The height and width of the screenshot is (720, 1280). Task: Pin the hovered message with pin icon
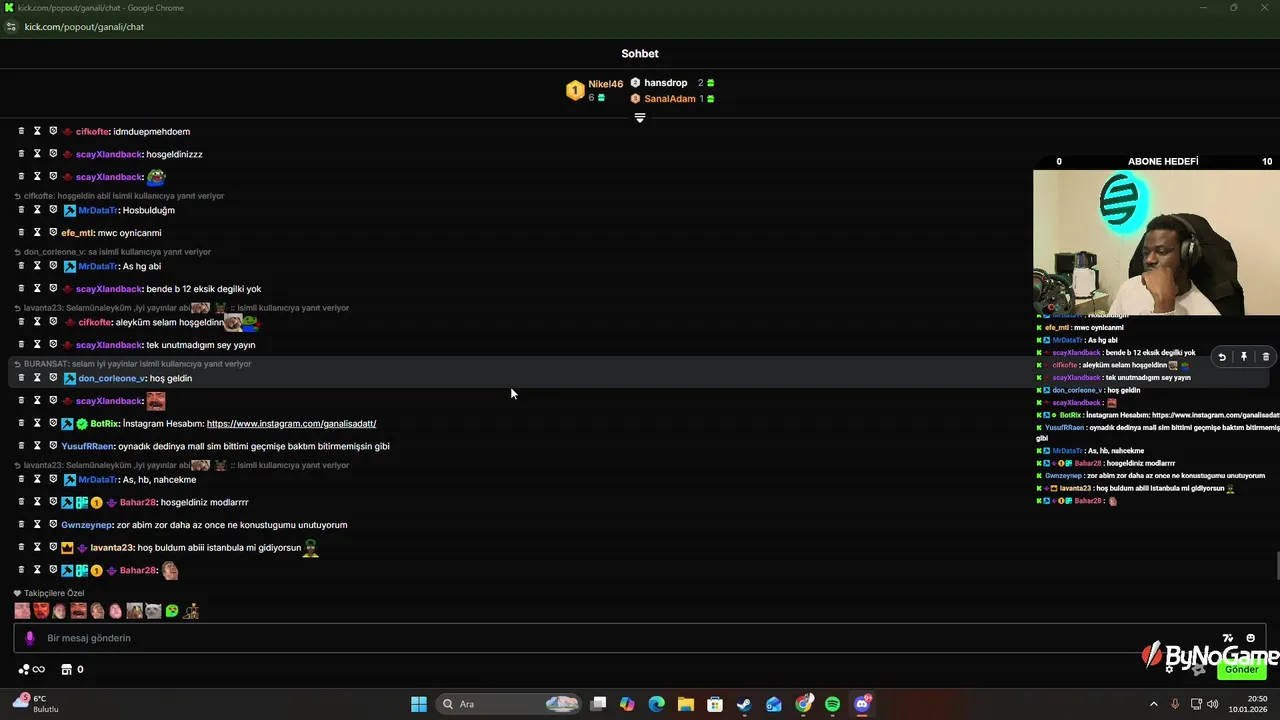point(1244,357)
